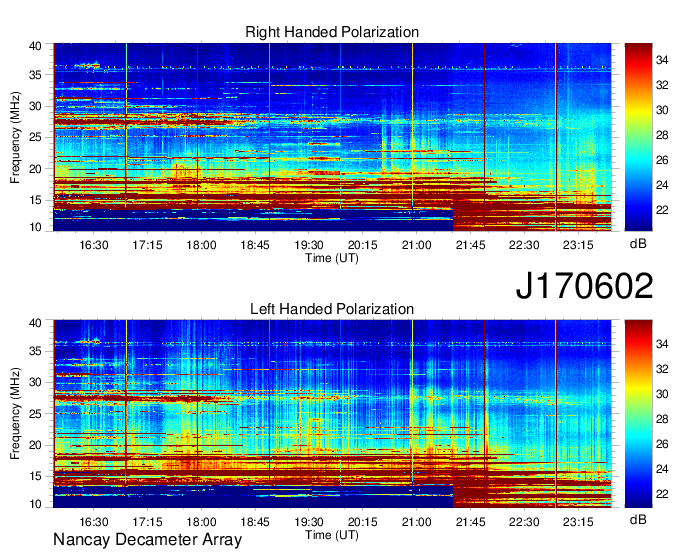Click 40 MHz tick of left-handed plot
The image size is (680, 552).
click(35, 323)
